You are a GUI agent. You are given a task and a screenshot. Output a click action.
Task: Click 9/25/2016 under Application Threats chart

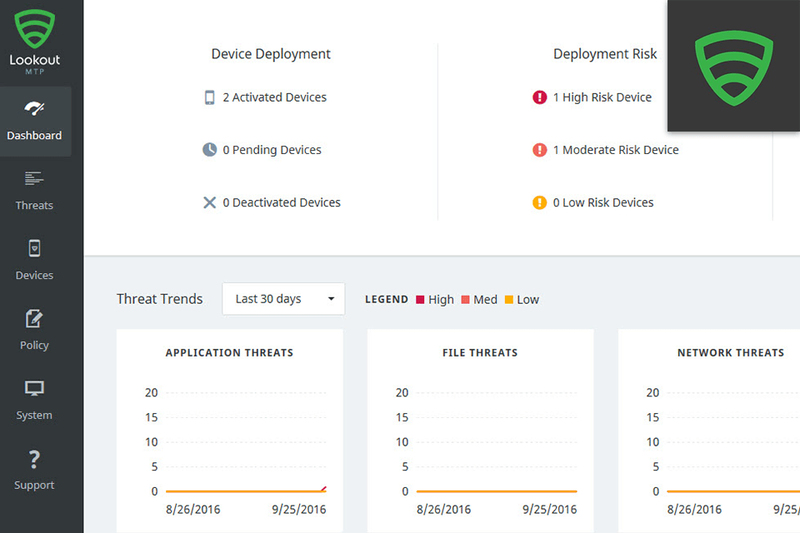(x=299, y=510)
